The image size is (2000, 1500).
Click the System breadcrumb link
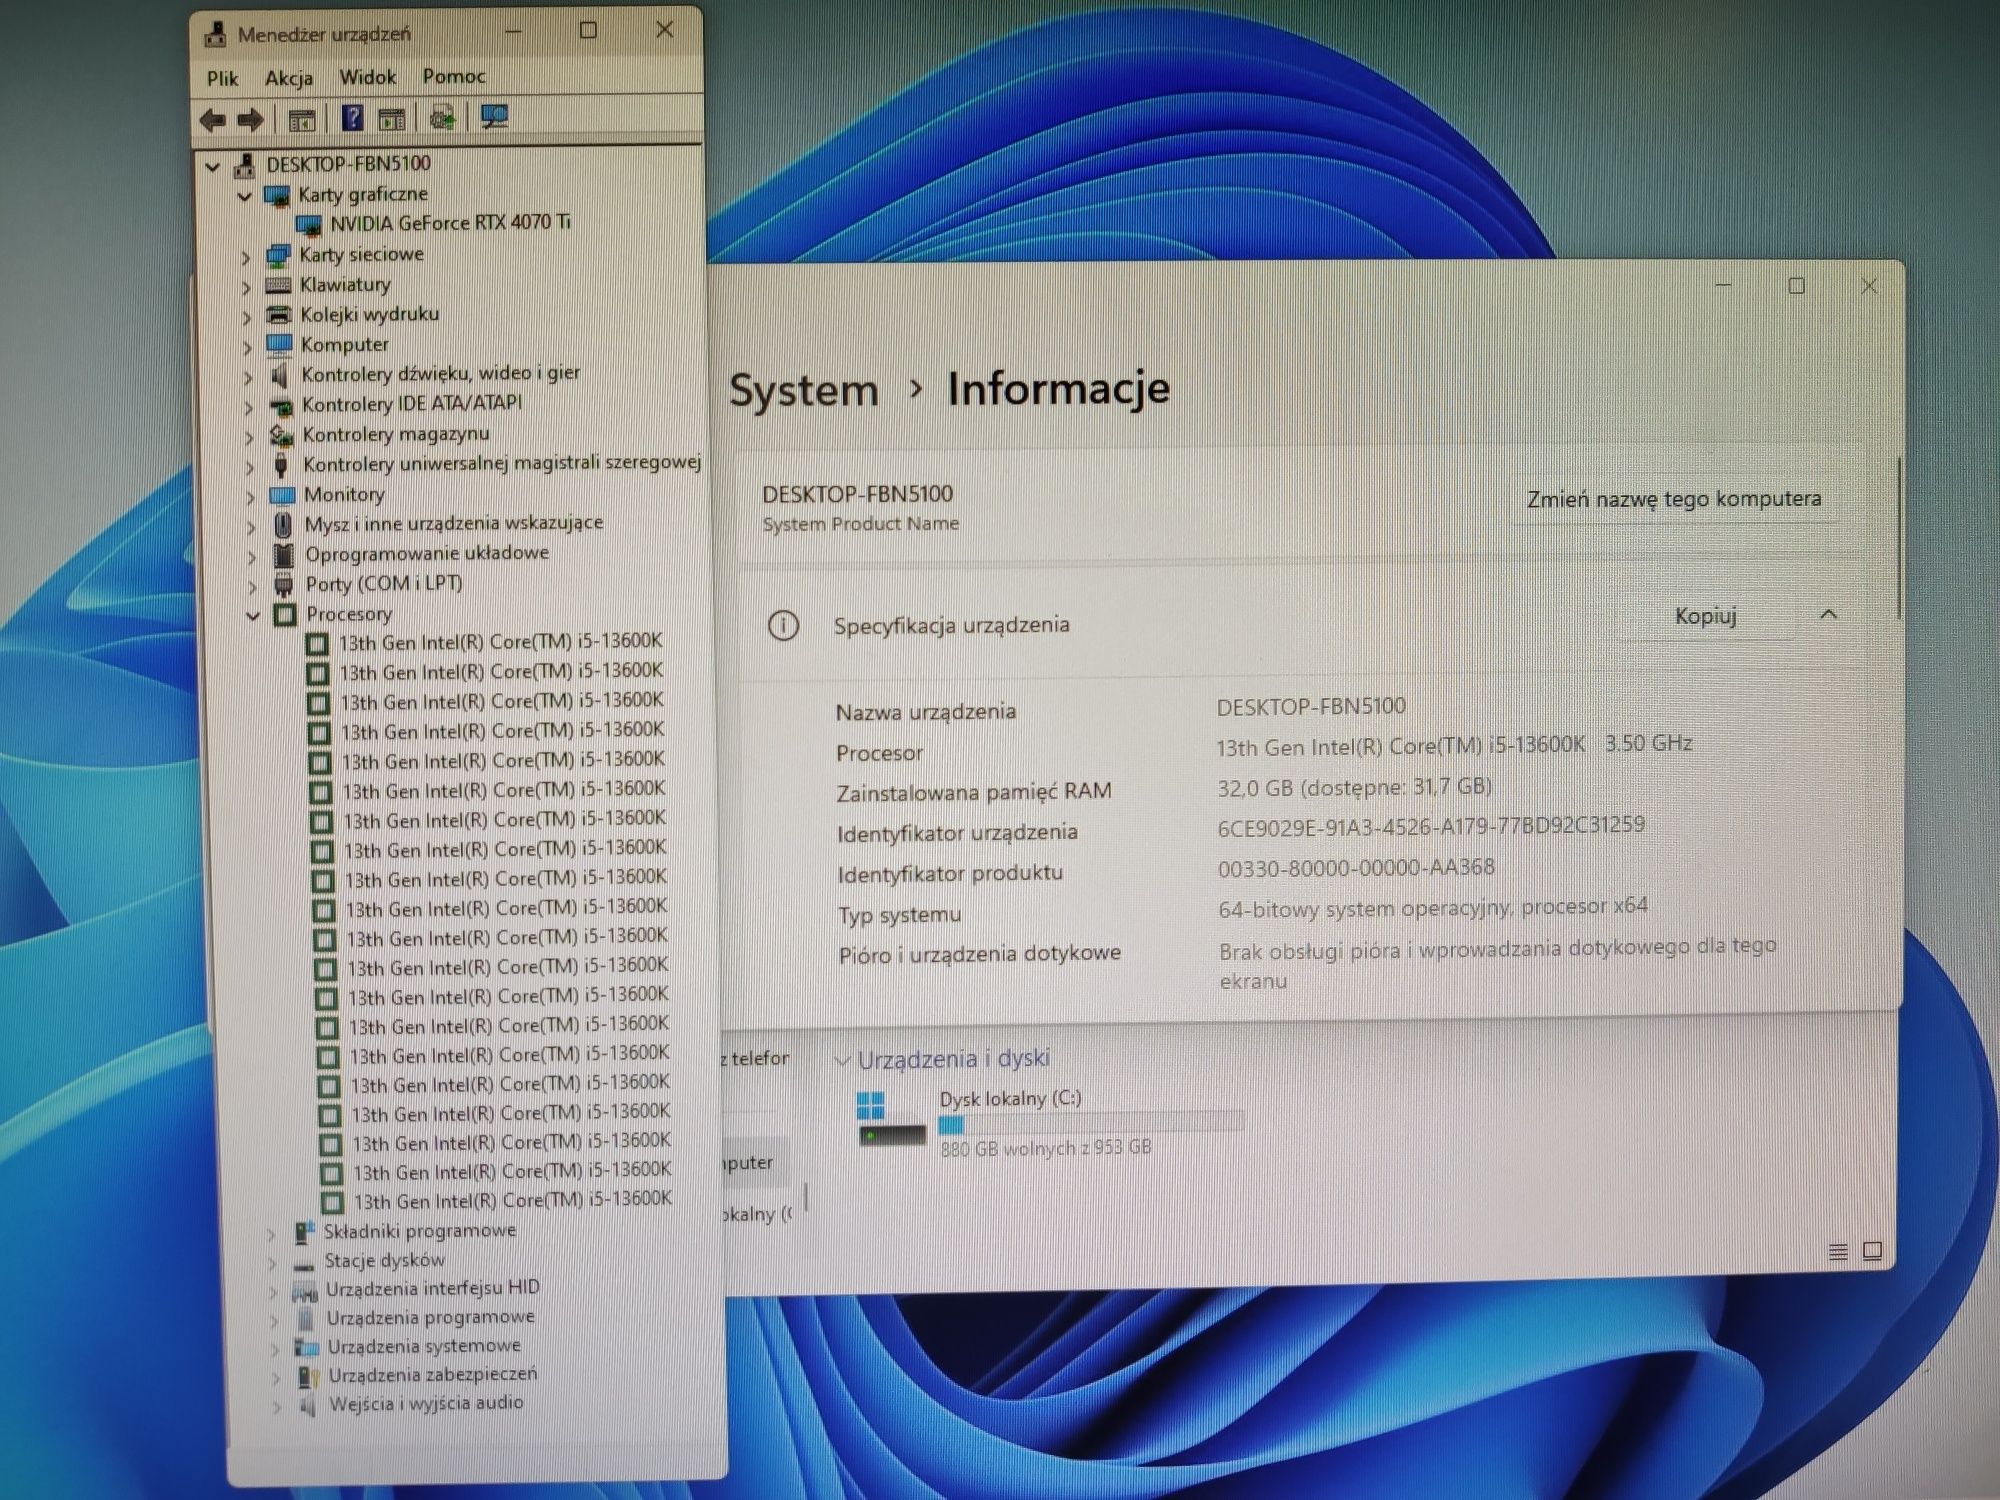tap(803, 390)
